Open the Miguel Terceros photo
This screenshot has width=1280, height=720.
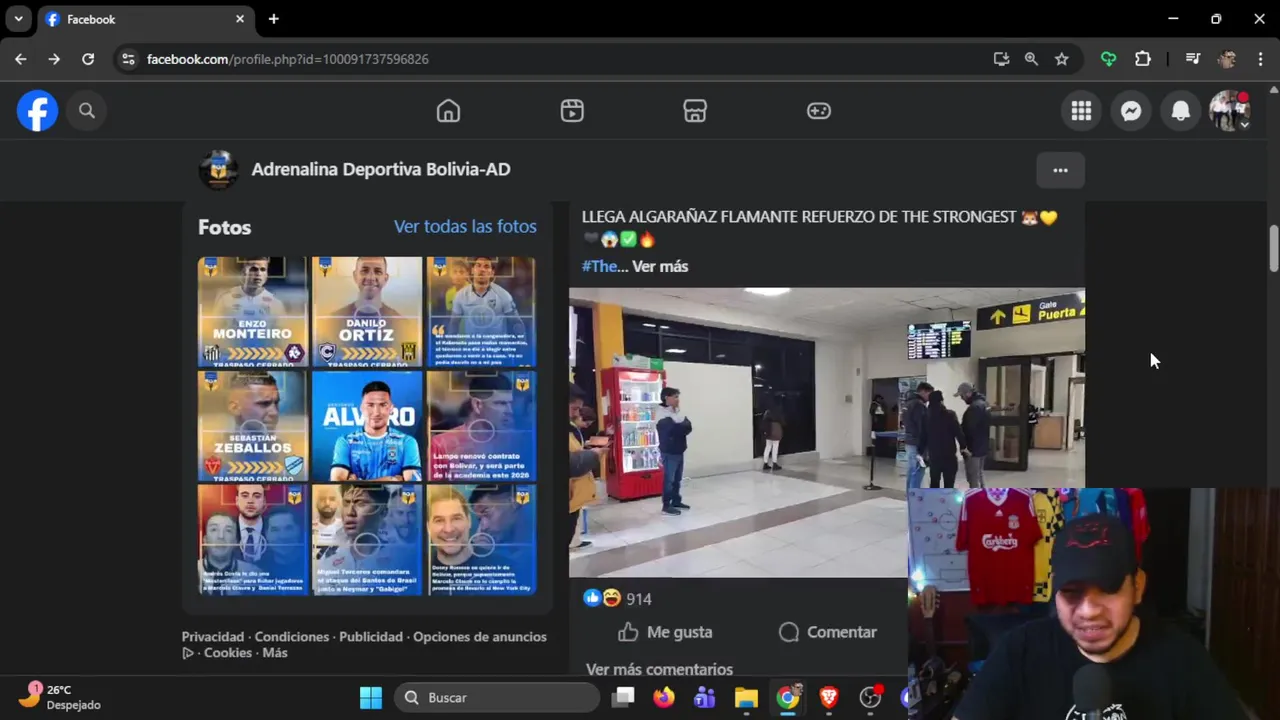[367, 540]
